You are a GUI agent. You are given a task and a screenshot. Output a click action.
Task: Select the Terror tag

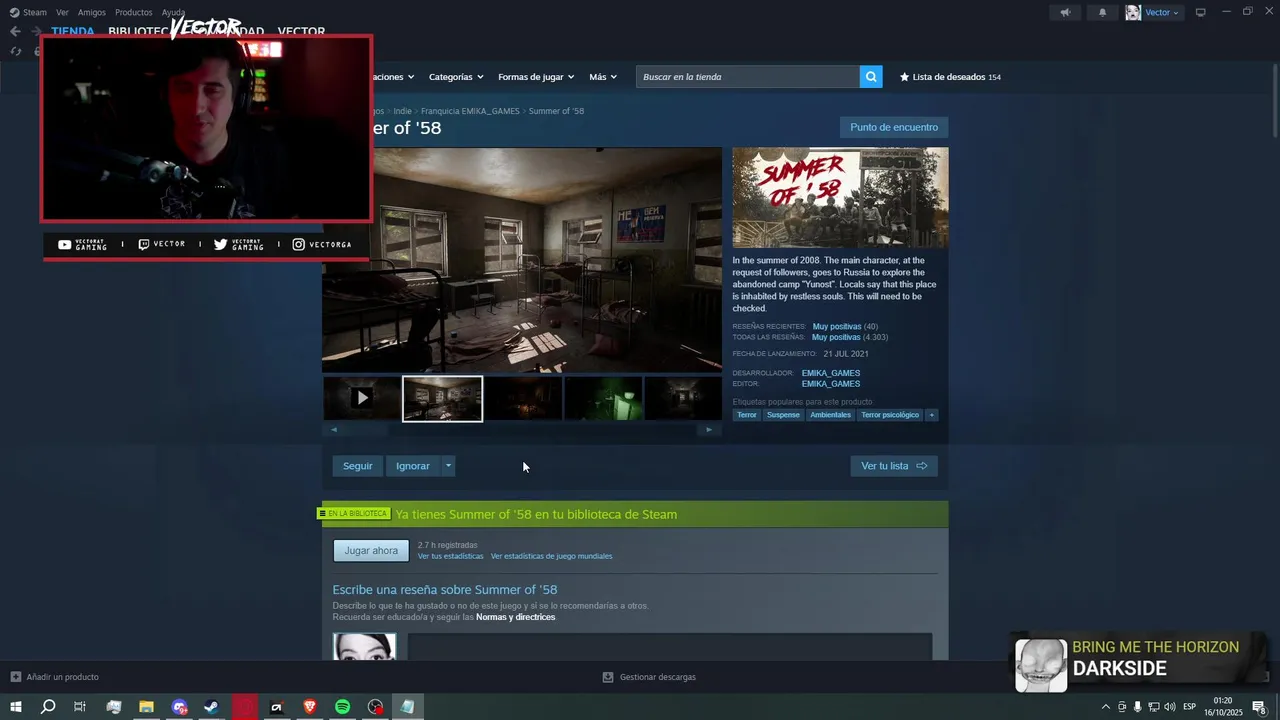pyautogui.click(x=747, y=415)
